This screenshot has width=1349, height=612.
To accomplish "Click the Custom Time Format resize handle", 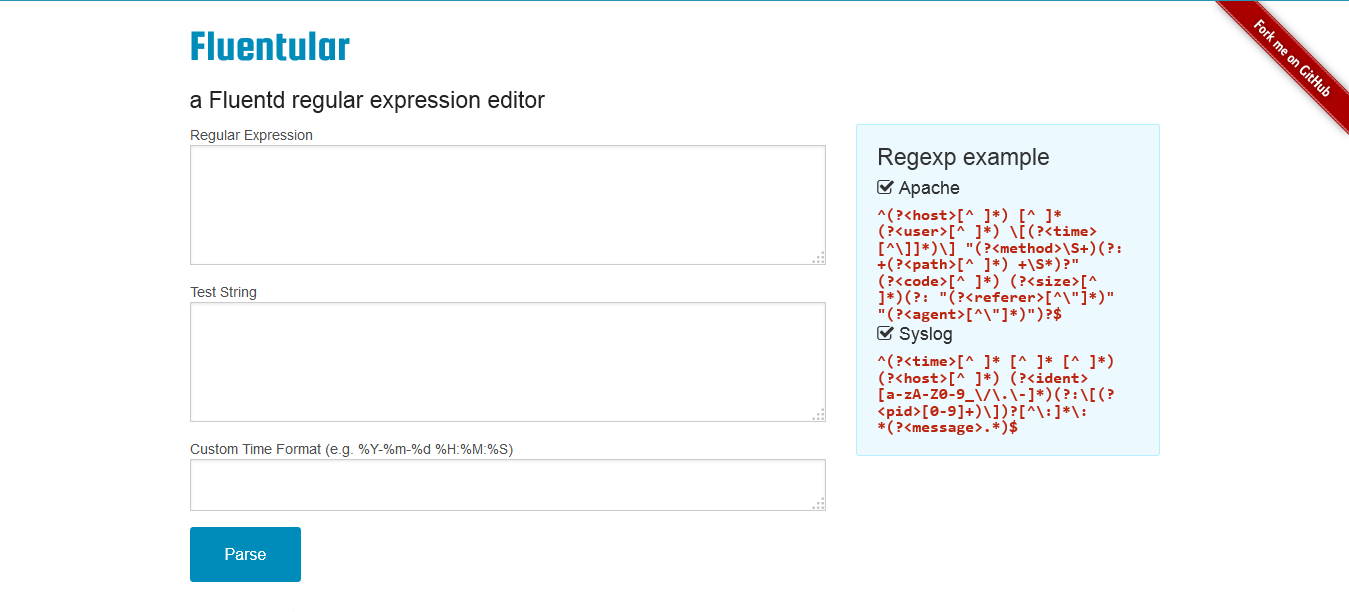I will [x=819, y=504].
